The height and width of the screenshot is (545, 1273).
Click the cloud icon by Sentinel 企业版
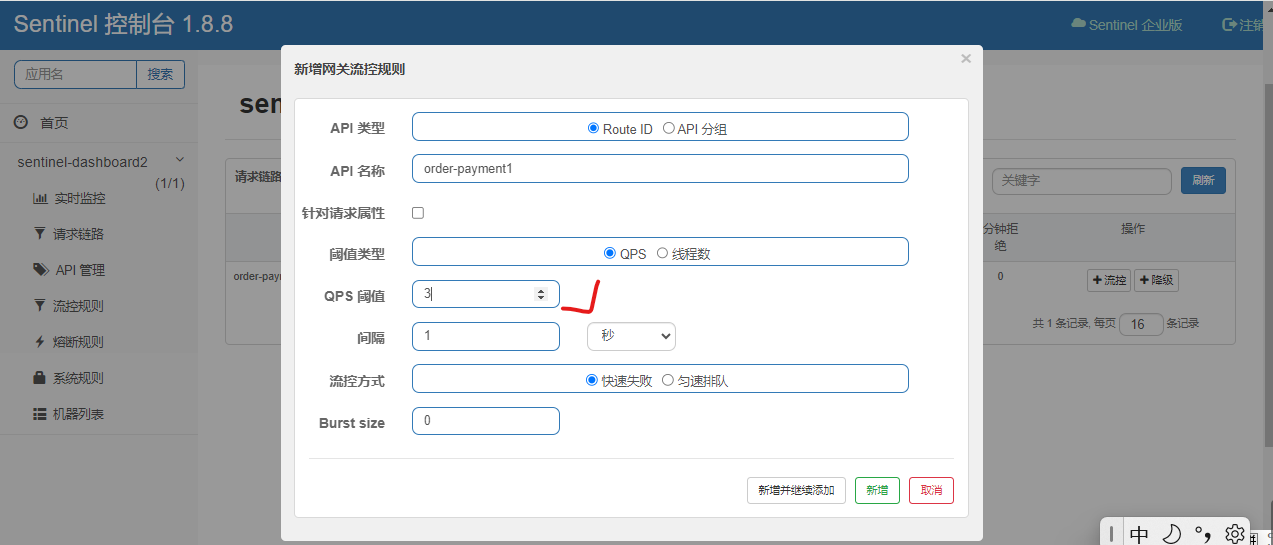click(x=1078, y=24)
